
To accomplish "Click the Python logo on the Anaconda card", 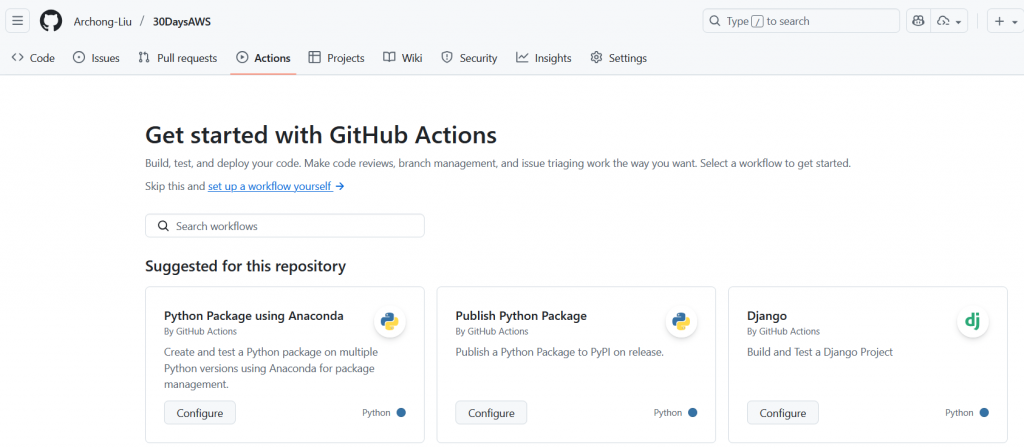I will (390, 321).
